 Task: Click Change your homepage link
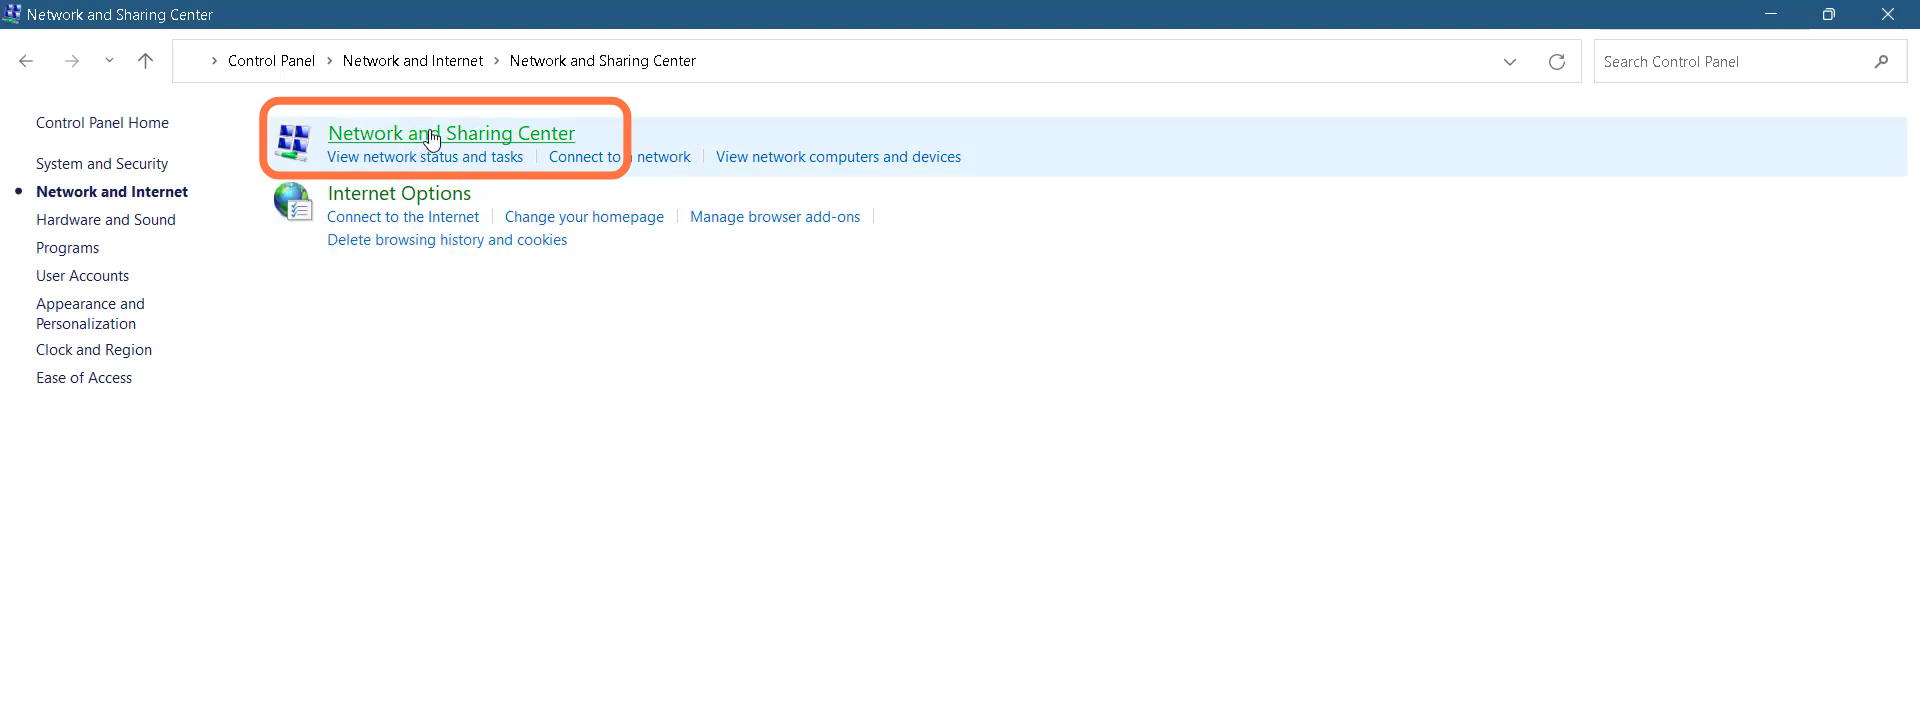pyautogui.click(x=584, y=217)
